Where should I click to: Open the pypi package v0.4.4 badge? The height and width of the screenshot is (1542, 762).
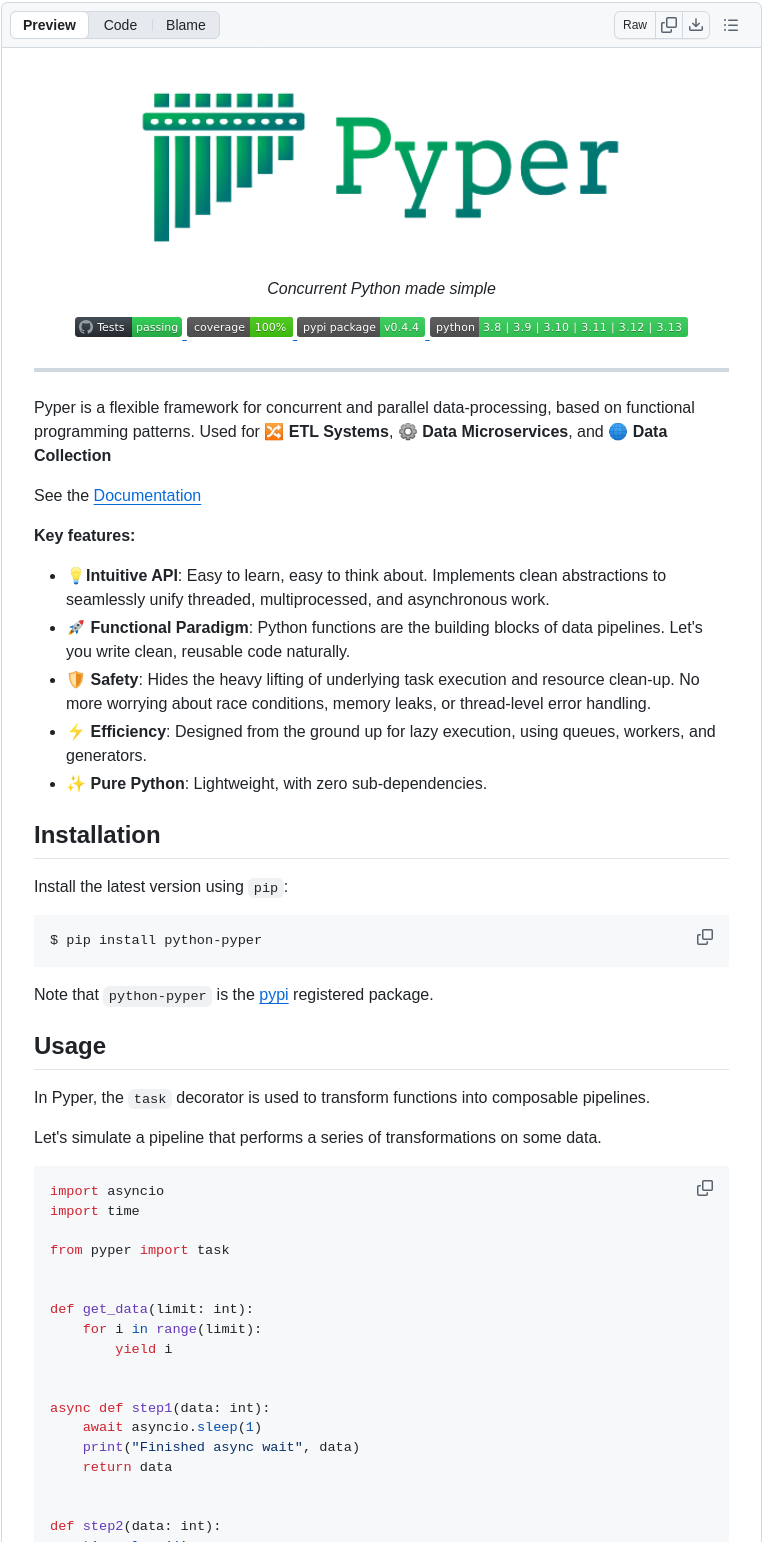(x=361, y=327)
